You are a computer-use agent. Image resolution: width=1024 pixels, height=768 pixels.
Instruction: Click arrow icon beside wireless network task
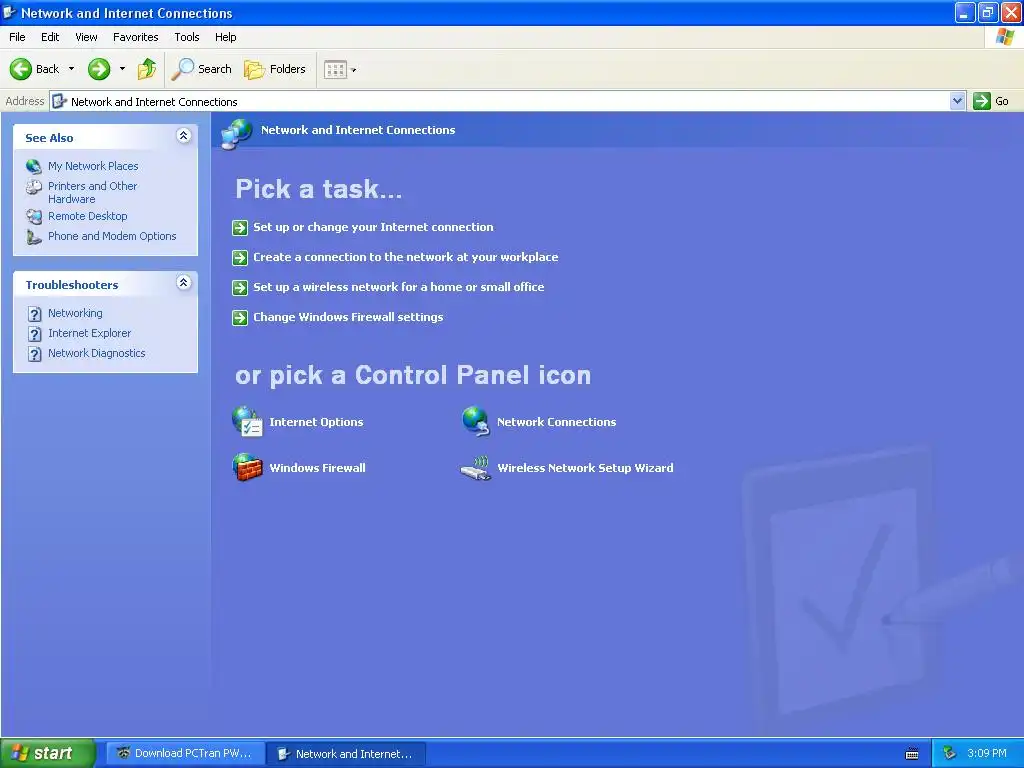[240, 287]
